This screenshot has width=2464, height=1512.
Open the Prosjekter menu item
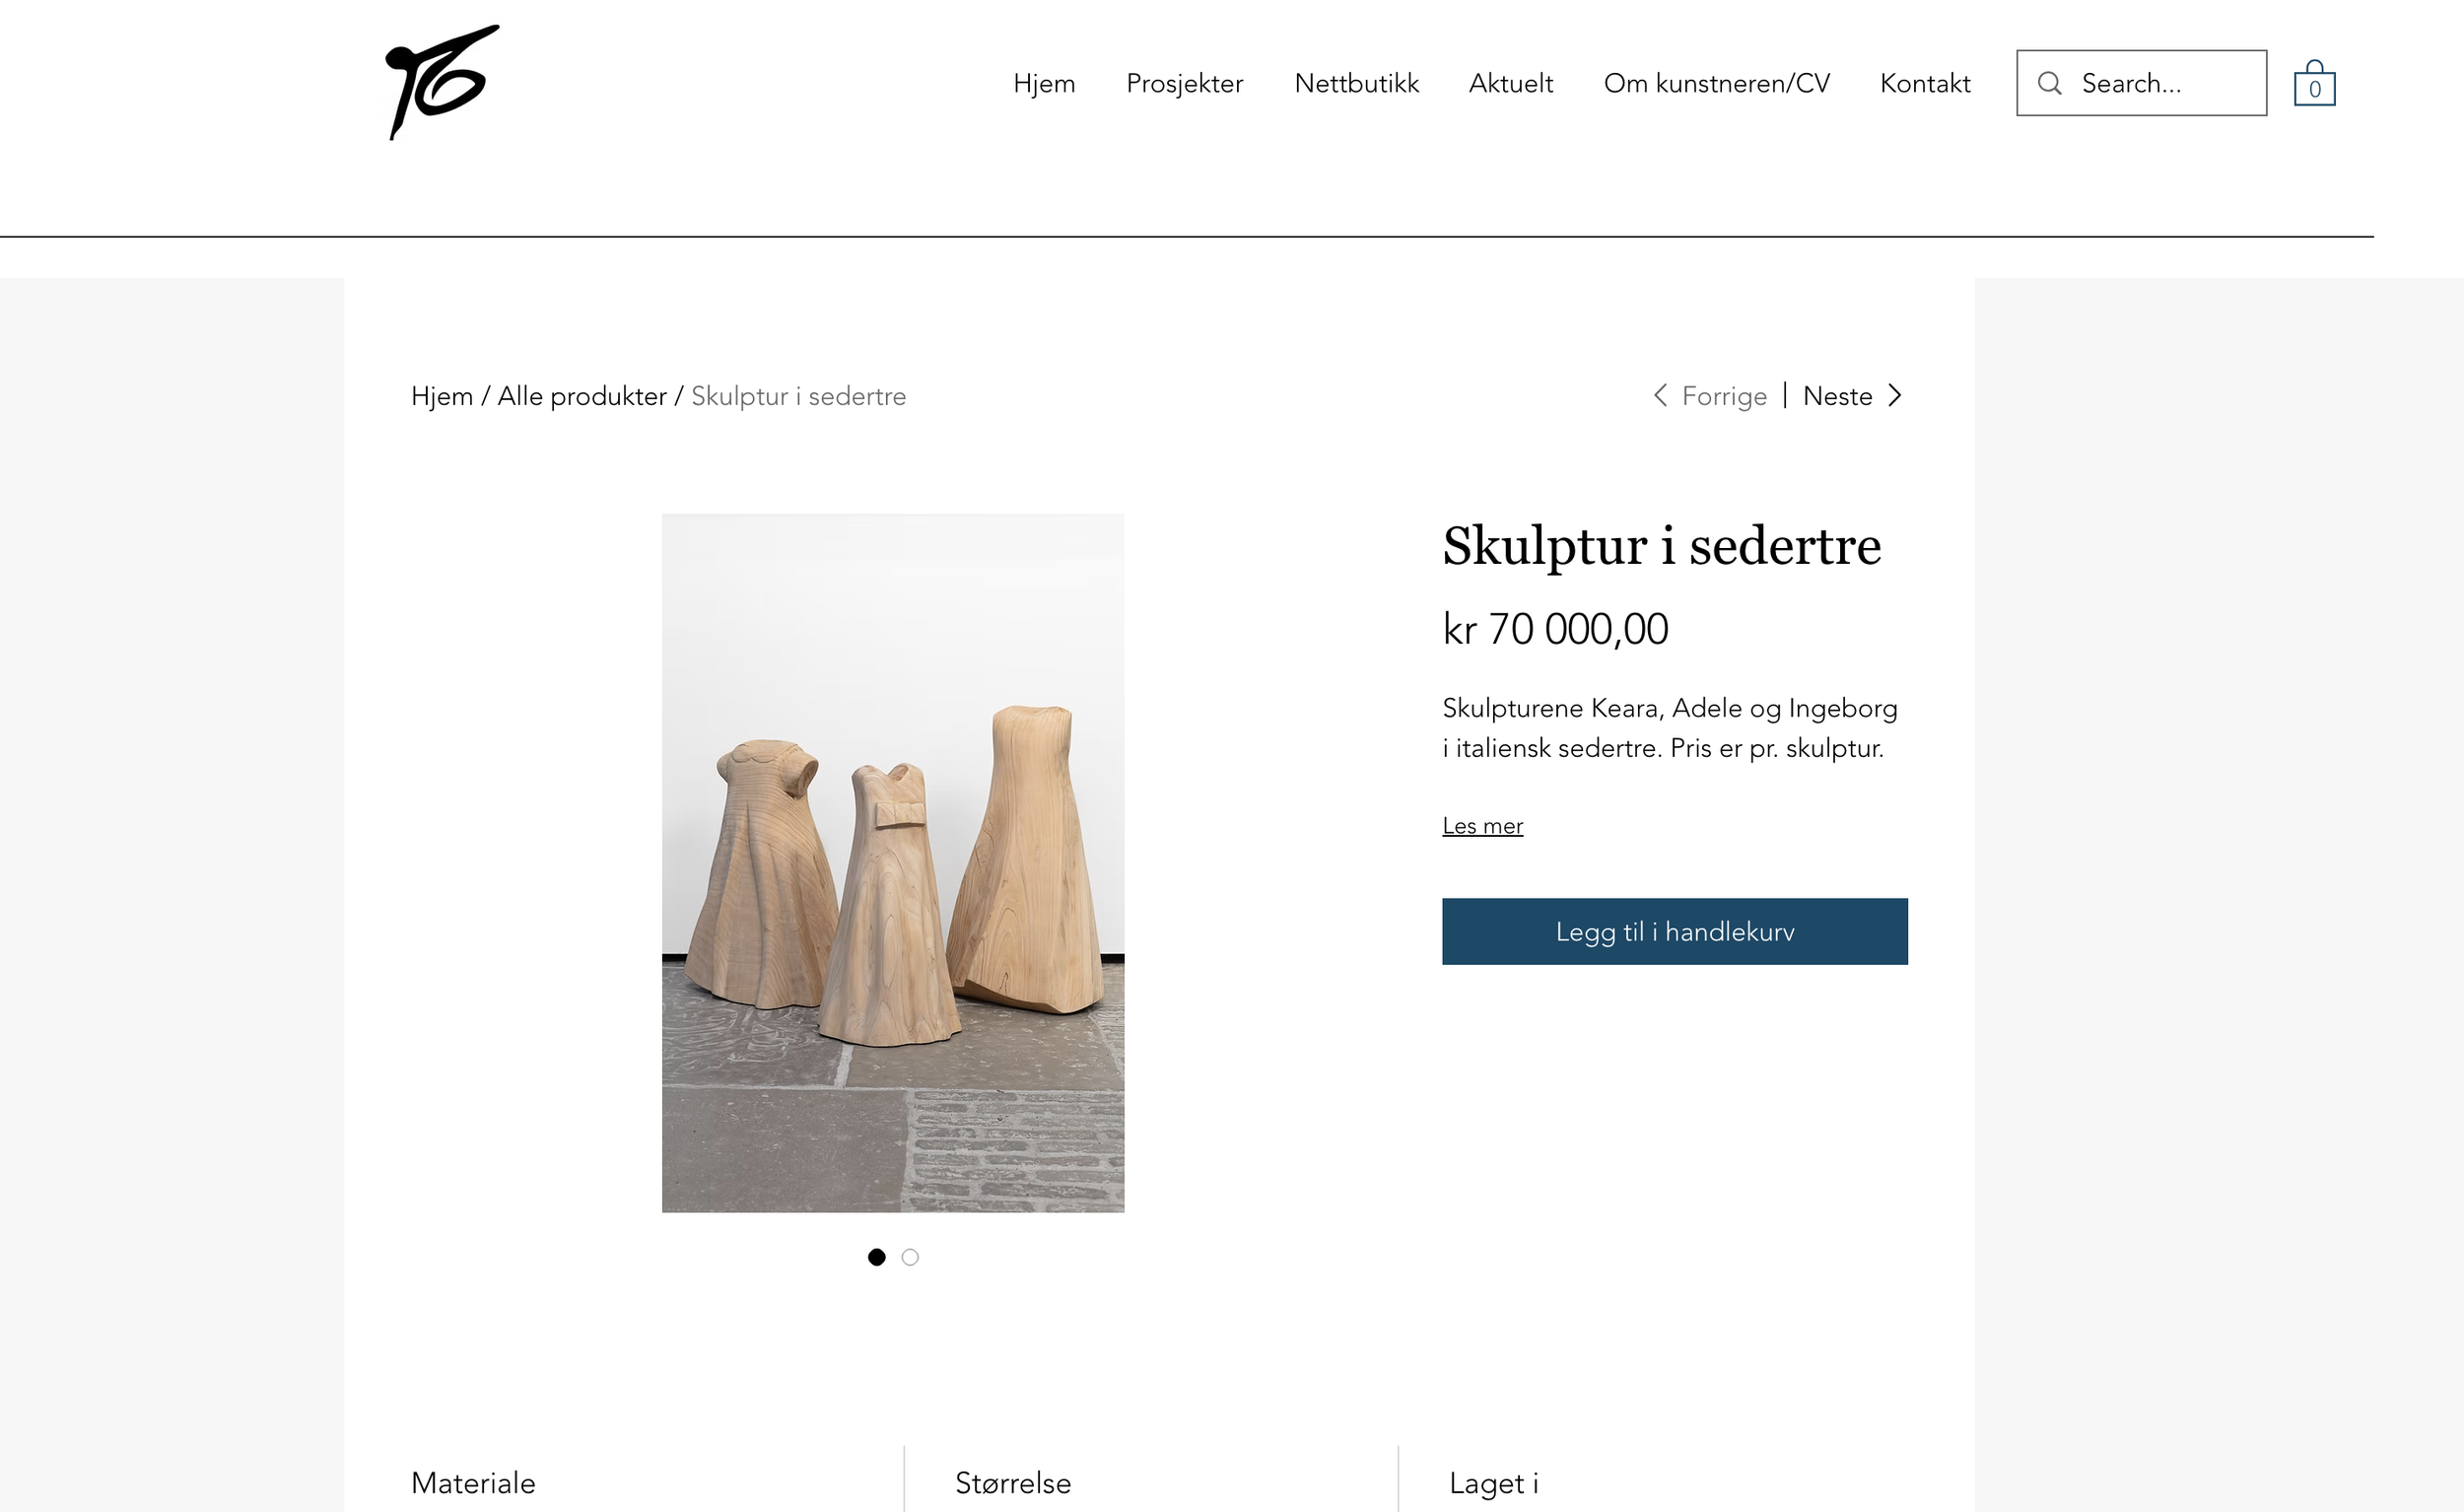pos(1185,83)
